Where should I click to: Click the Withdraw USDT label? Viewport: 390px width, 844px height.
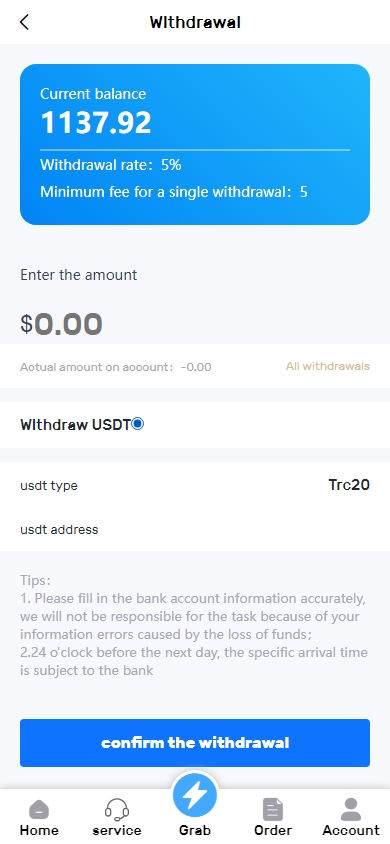pyautogui.click(x=75, y=425)
